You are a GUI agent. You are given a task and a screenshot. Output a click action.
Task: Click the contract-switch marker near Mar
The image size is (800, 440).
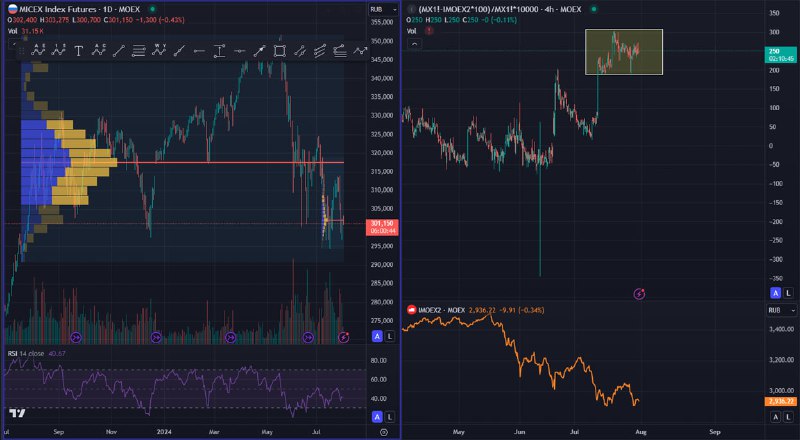coord(231,337)
